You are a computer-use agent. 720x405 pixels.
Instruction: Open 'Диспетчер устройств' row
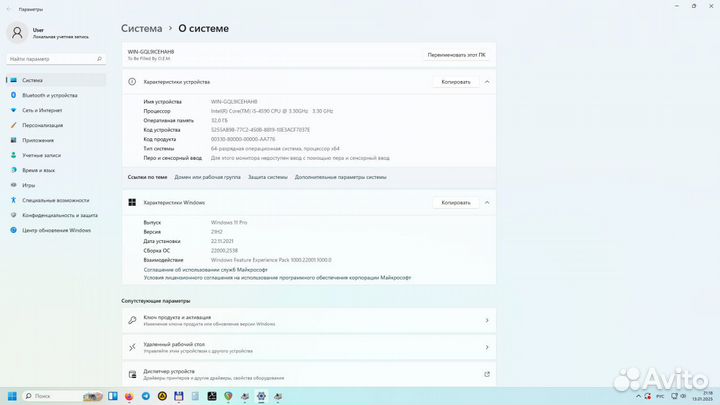click(x=309, y=374)
